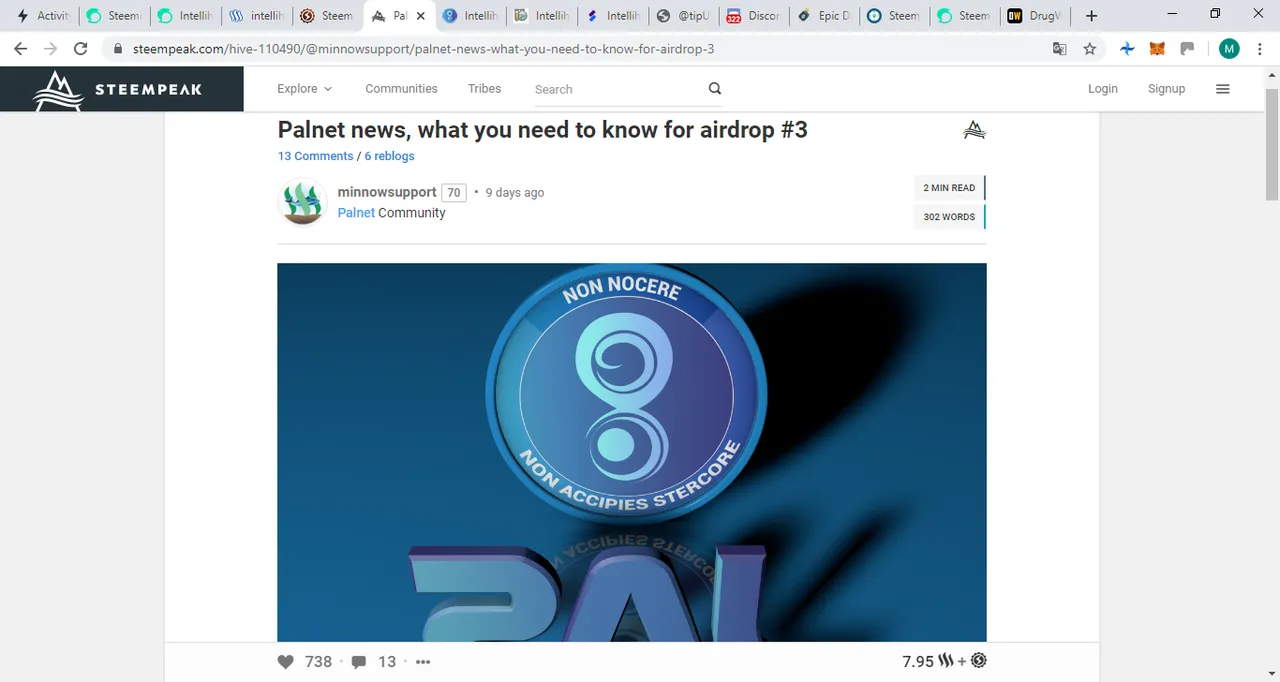
Task: Open the Google Translate page icon
Action: (x=1060, y=48)
